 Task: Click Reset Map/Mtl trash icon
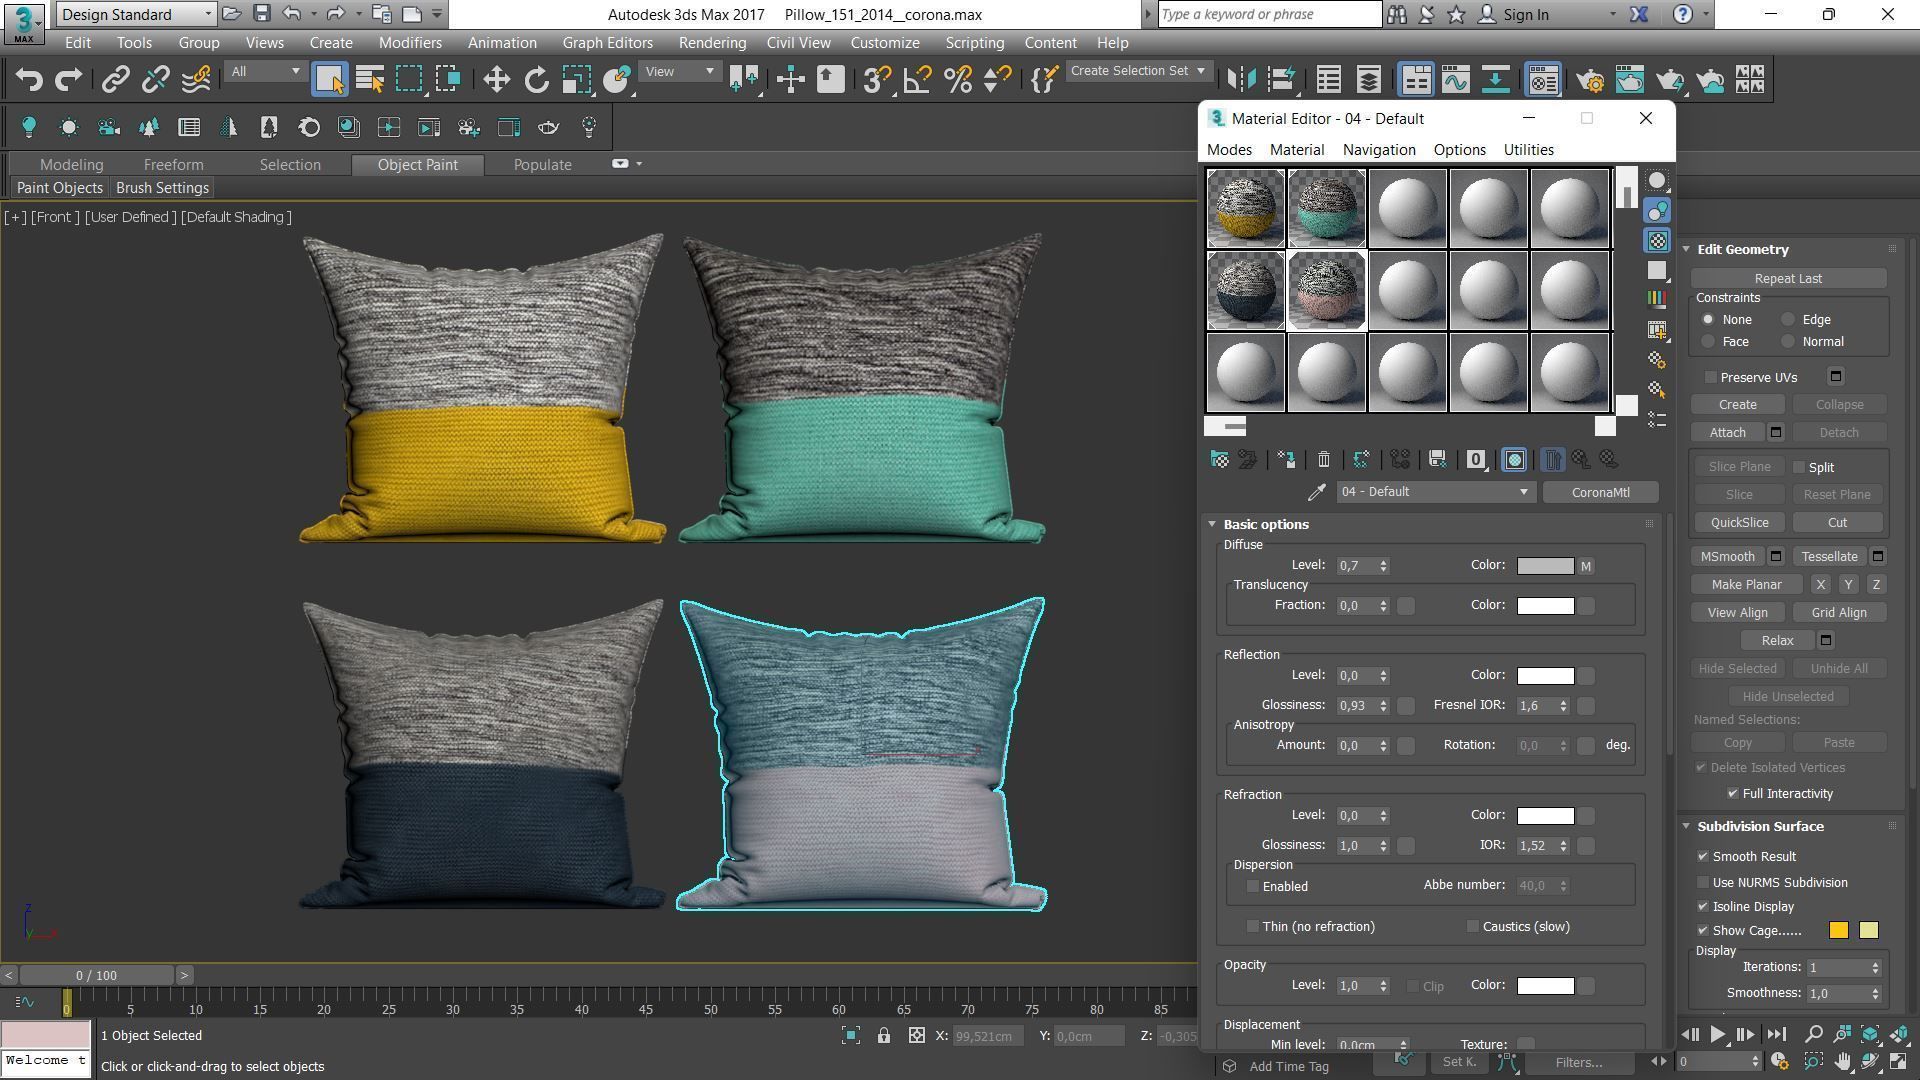(1323, 460)
